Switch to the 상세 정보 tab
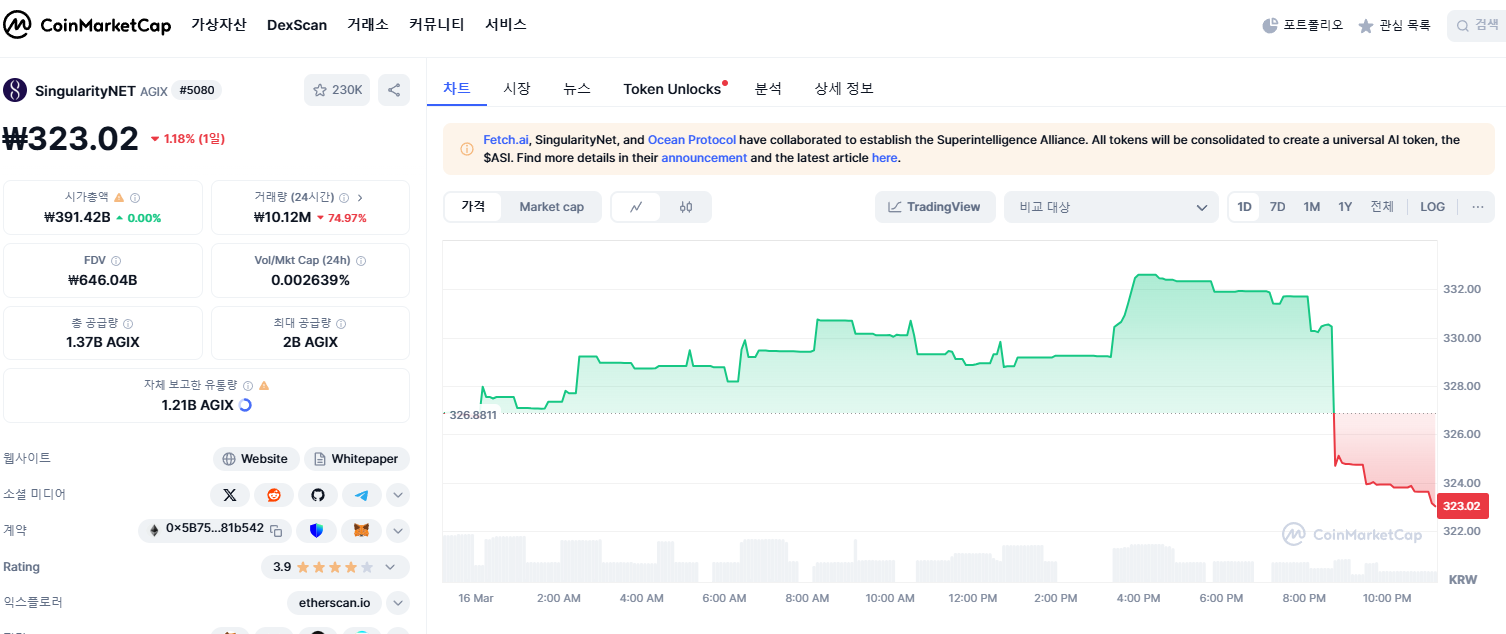 point(844,88)
